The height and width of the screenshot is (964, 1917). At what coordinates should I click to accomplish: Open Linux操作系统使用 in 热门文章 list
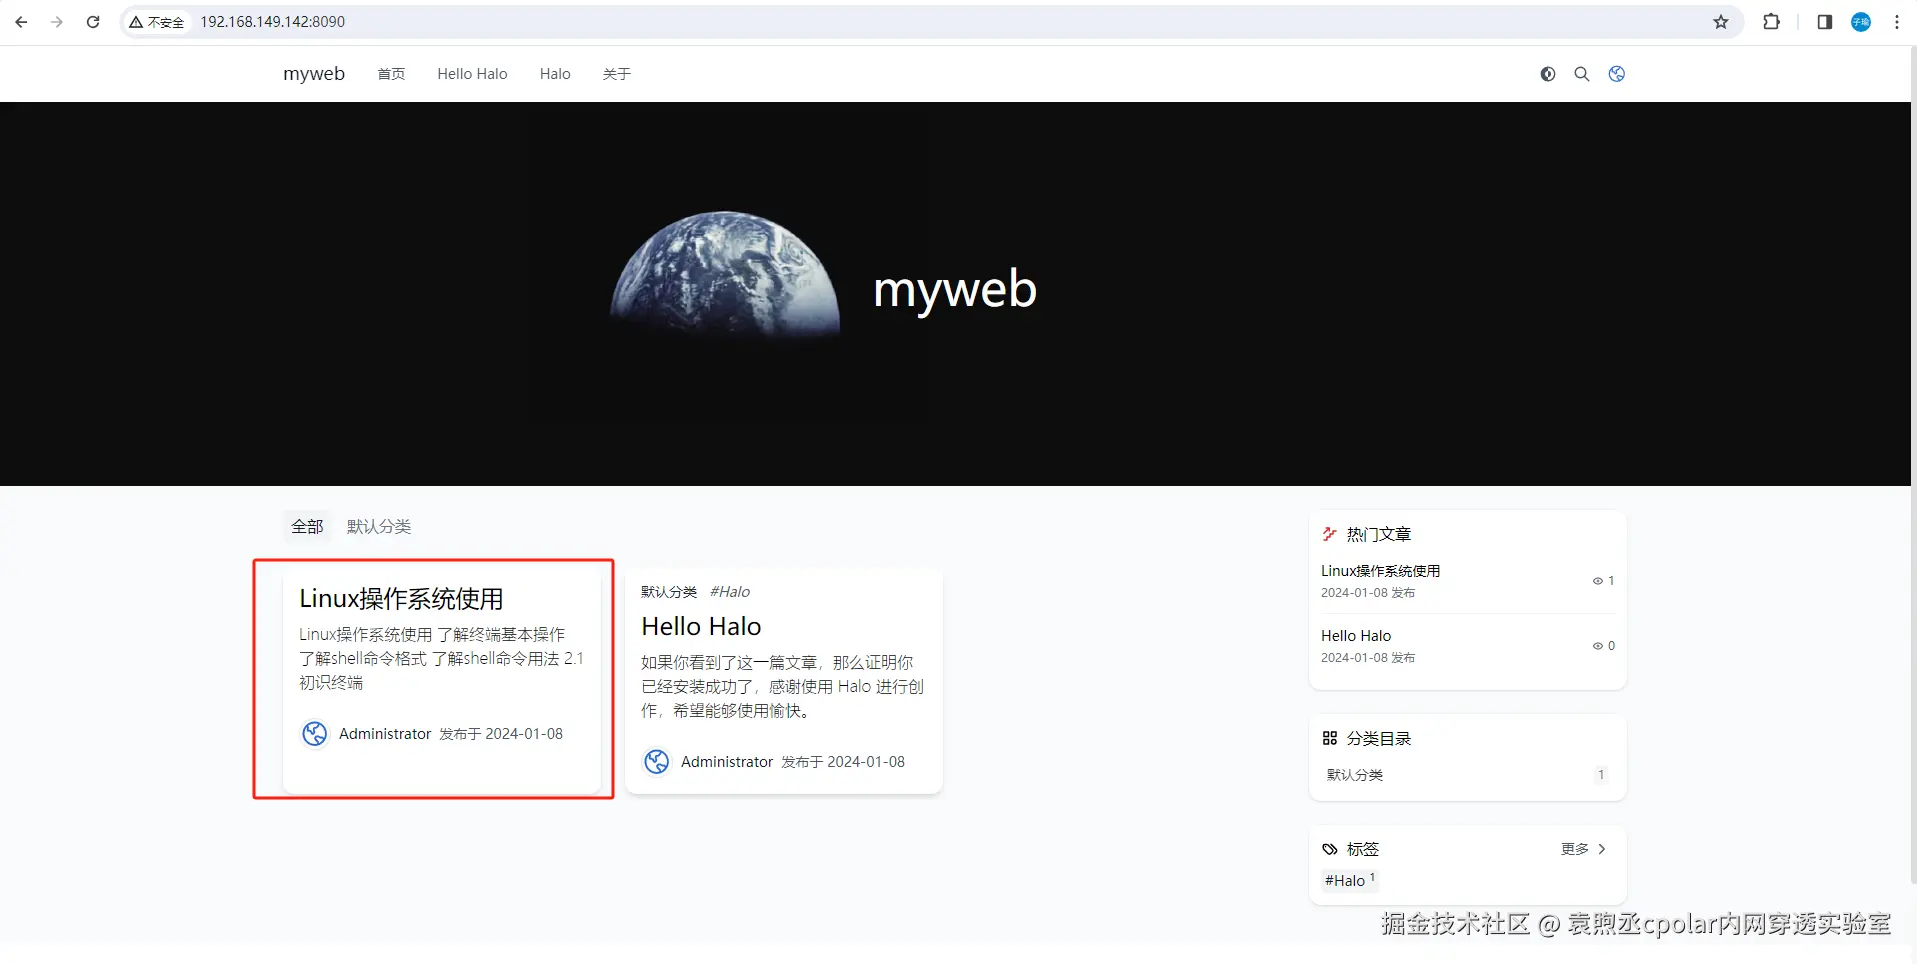[x=1380, y=571]
